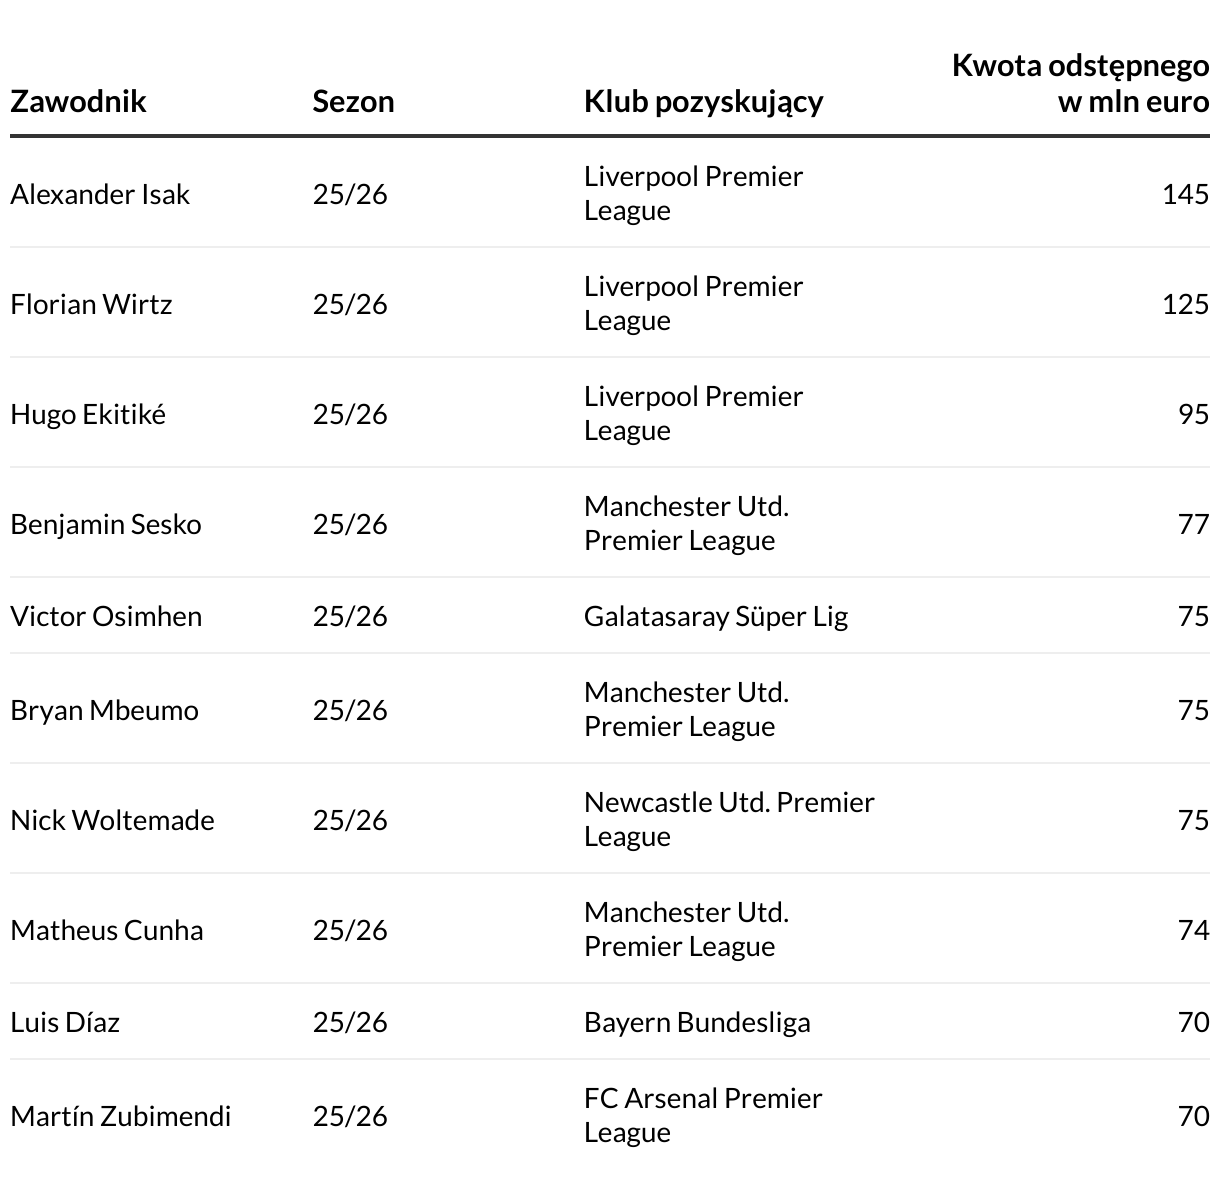
Task: Click the Klub pozyskujący column header
Action: [703, 101]
